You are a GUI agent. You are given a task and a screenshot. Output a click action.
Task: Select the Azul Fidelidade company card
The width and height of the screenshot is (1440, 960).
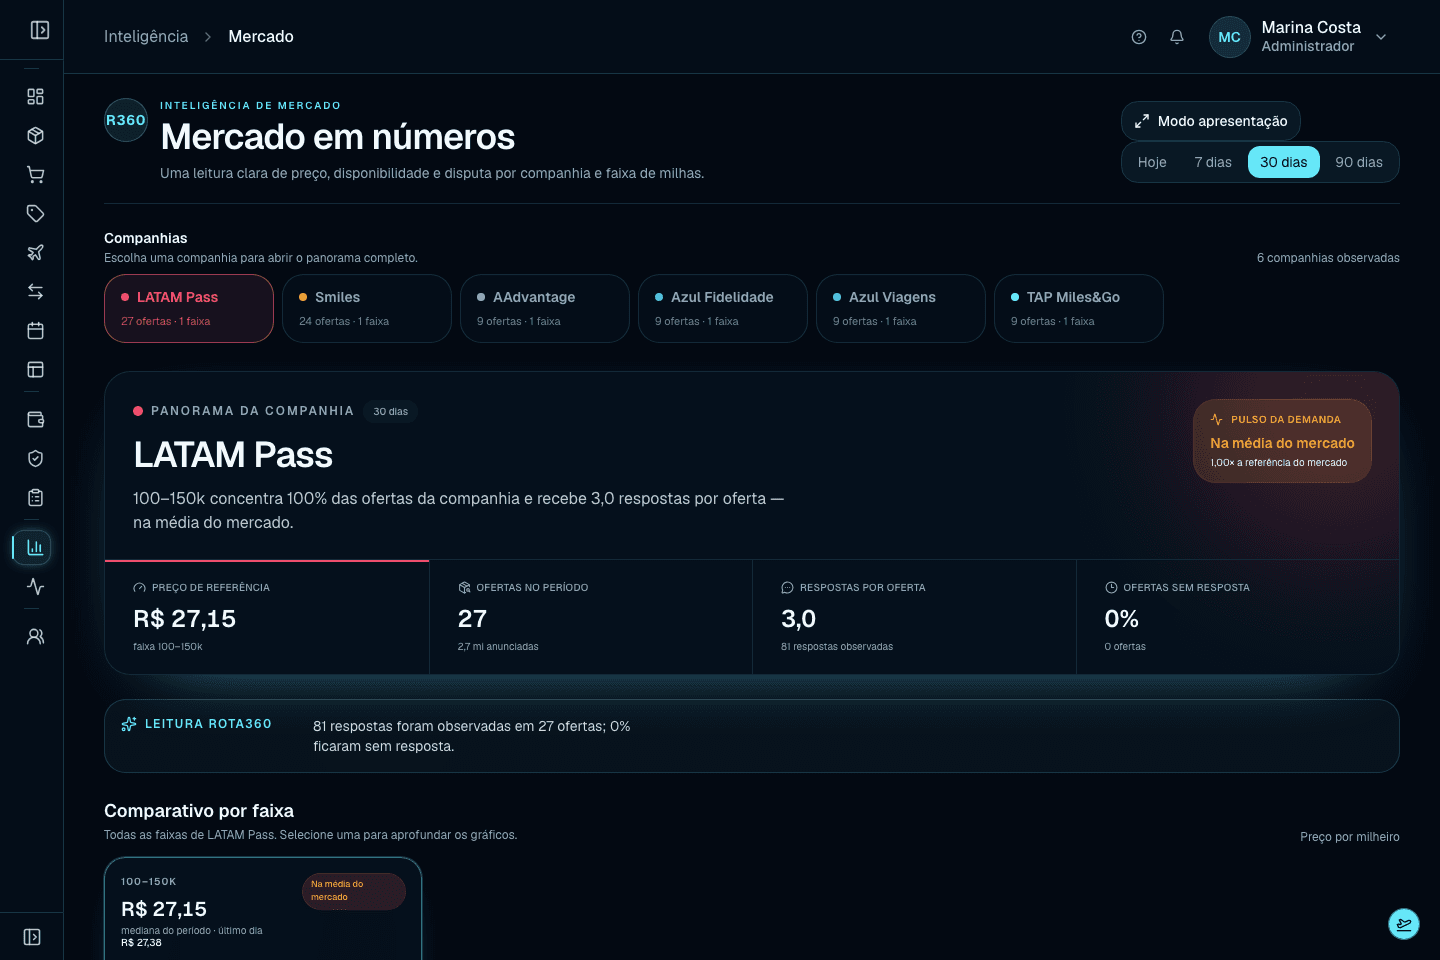point(723,309)
